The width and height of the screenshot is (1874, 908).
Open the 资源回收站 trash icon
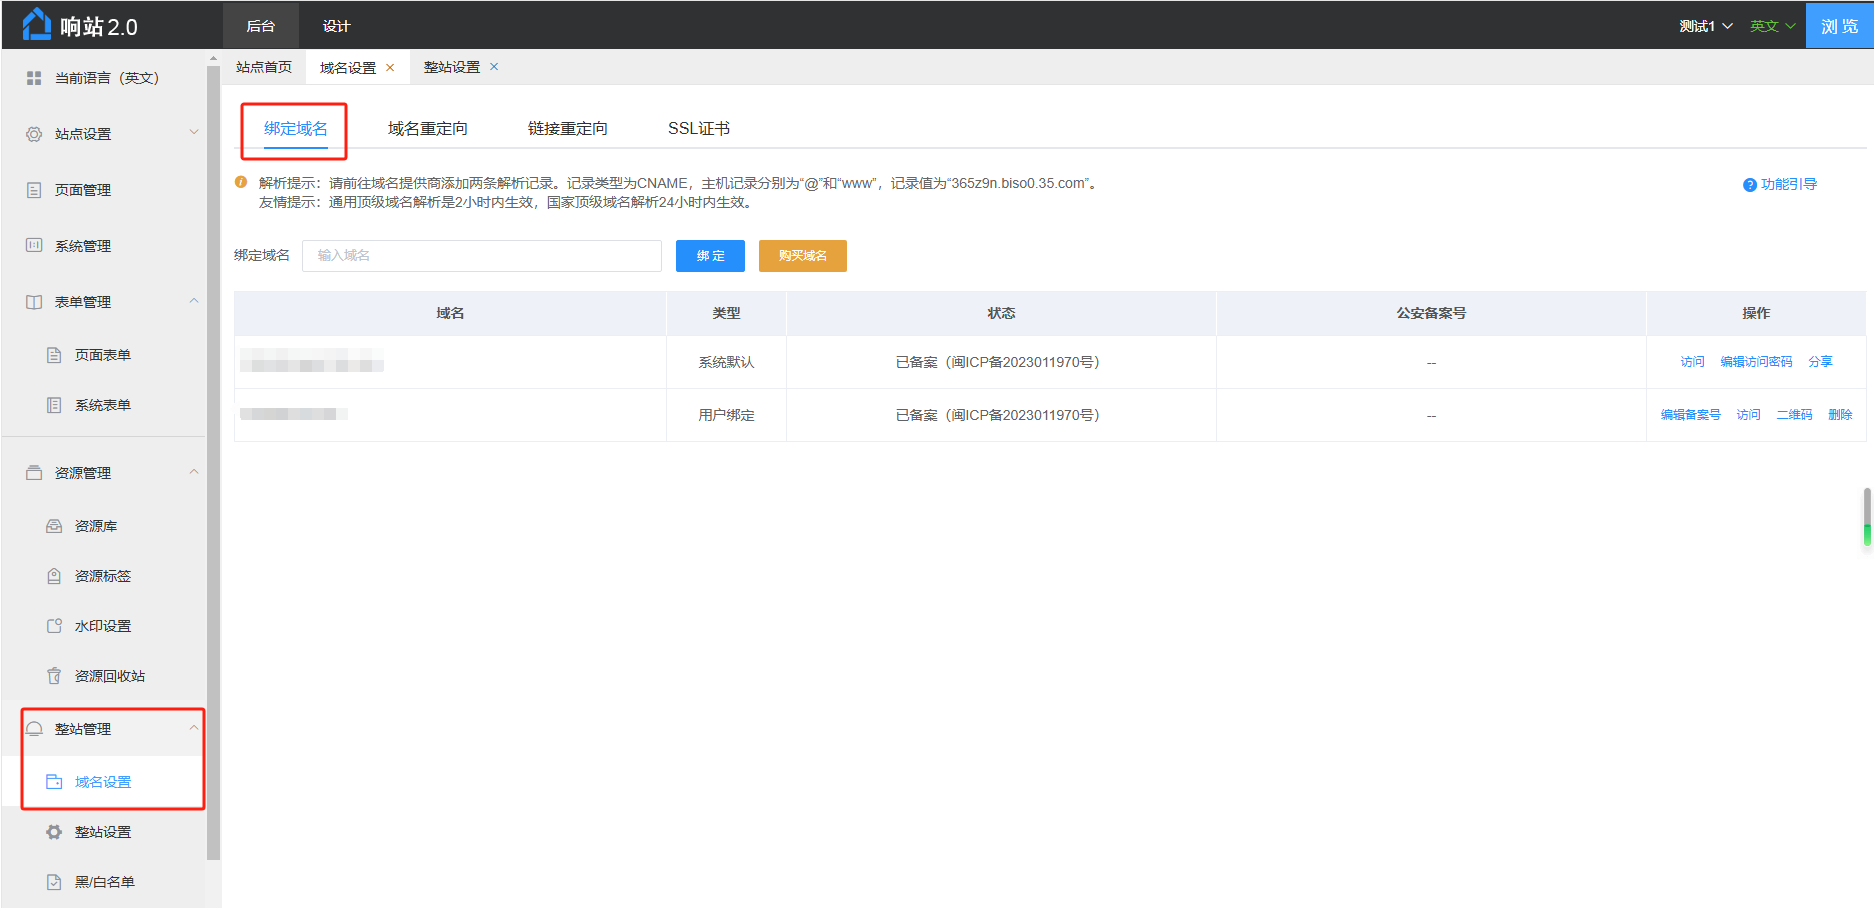click(x=54, y=676)
